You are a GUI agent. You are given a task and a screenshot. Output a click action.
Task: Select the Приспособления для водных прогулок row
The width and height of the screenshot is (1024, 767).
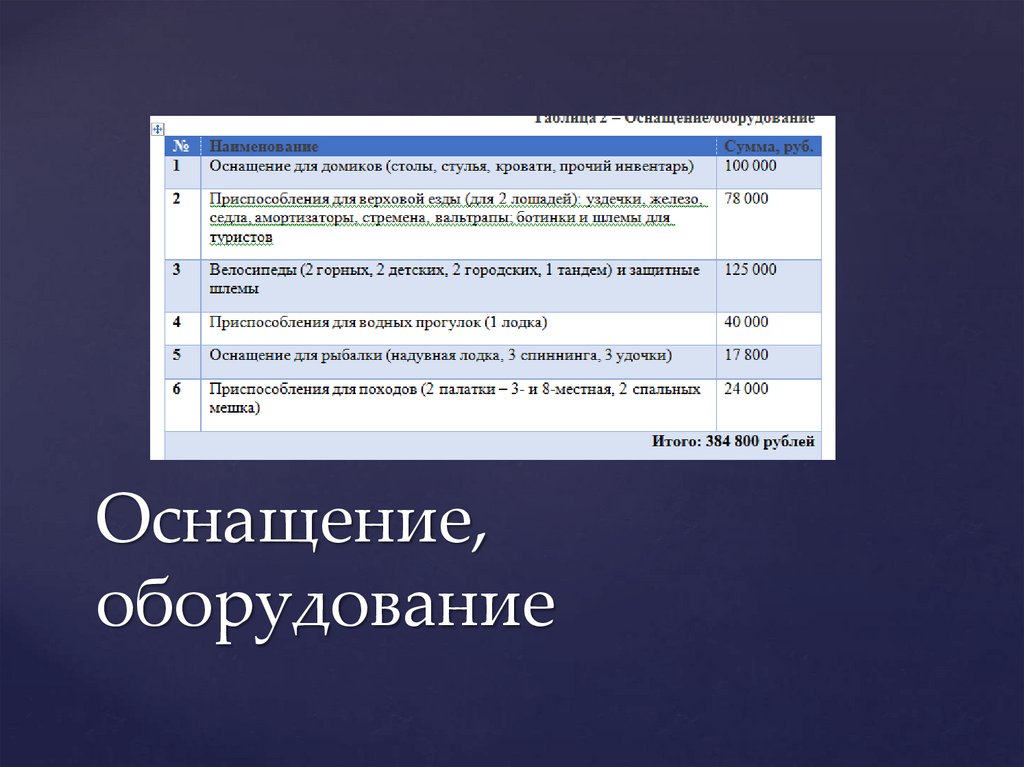pos(379,322)
